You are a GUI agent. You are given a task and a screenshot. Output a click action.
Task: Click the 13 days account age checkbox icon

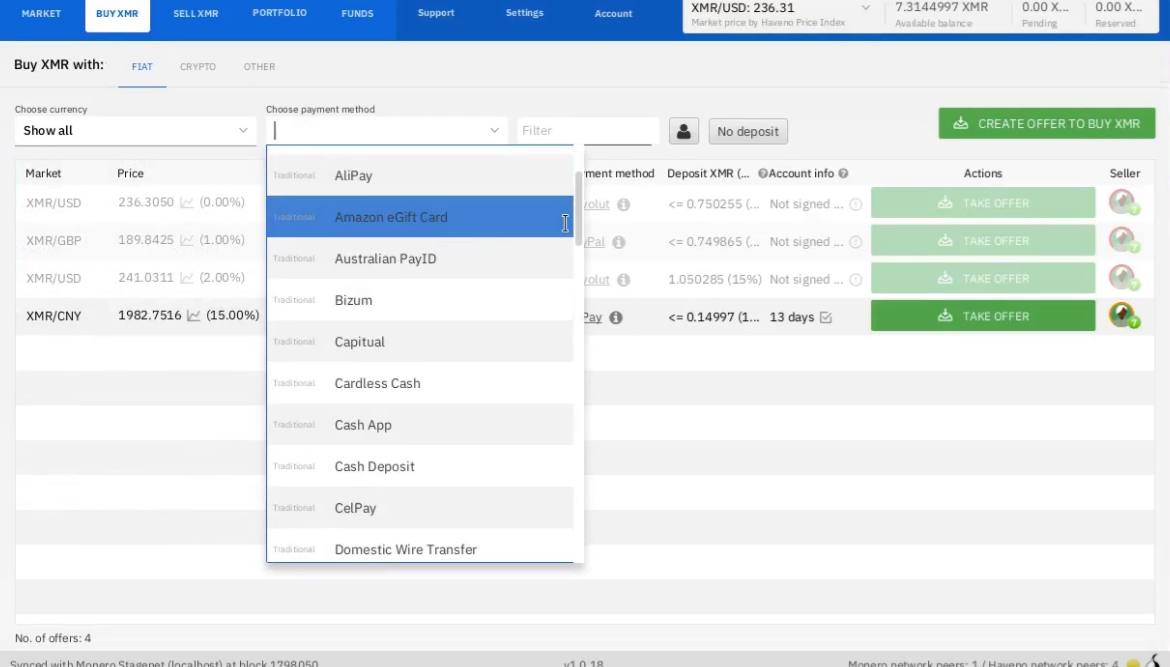[825, 317]
